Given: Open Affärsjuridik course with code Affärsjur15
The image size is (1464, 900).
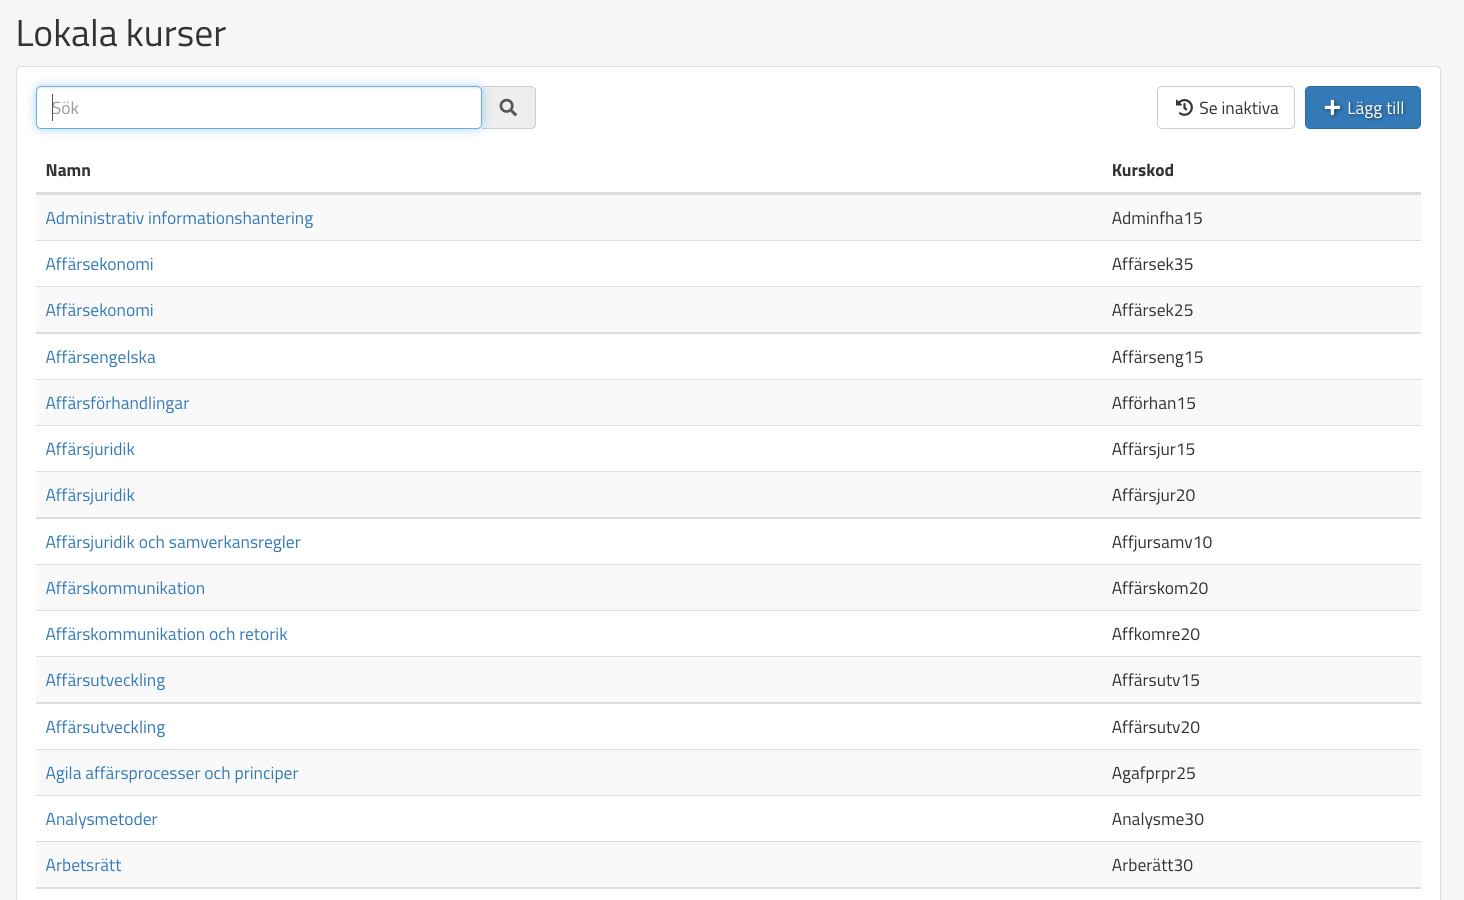Looking at the screenshot, I should (90, 449).
